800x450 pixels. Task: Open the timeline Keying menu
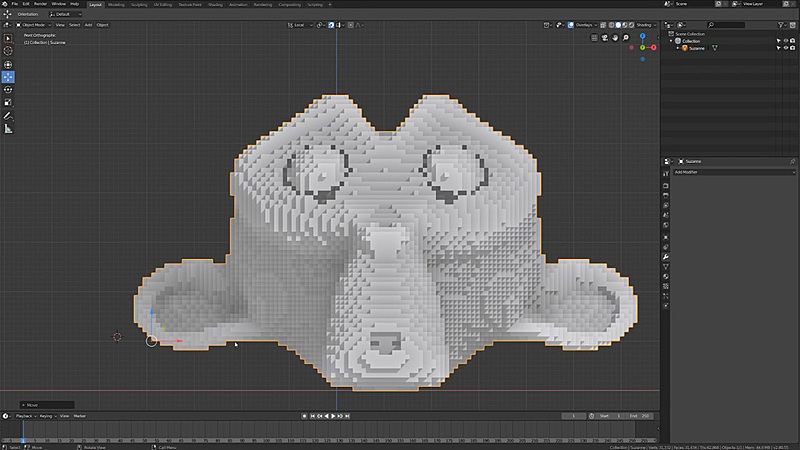(47, 416)
